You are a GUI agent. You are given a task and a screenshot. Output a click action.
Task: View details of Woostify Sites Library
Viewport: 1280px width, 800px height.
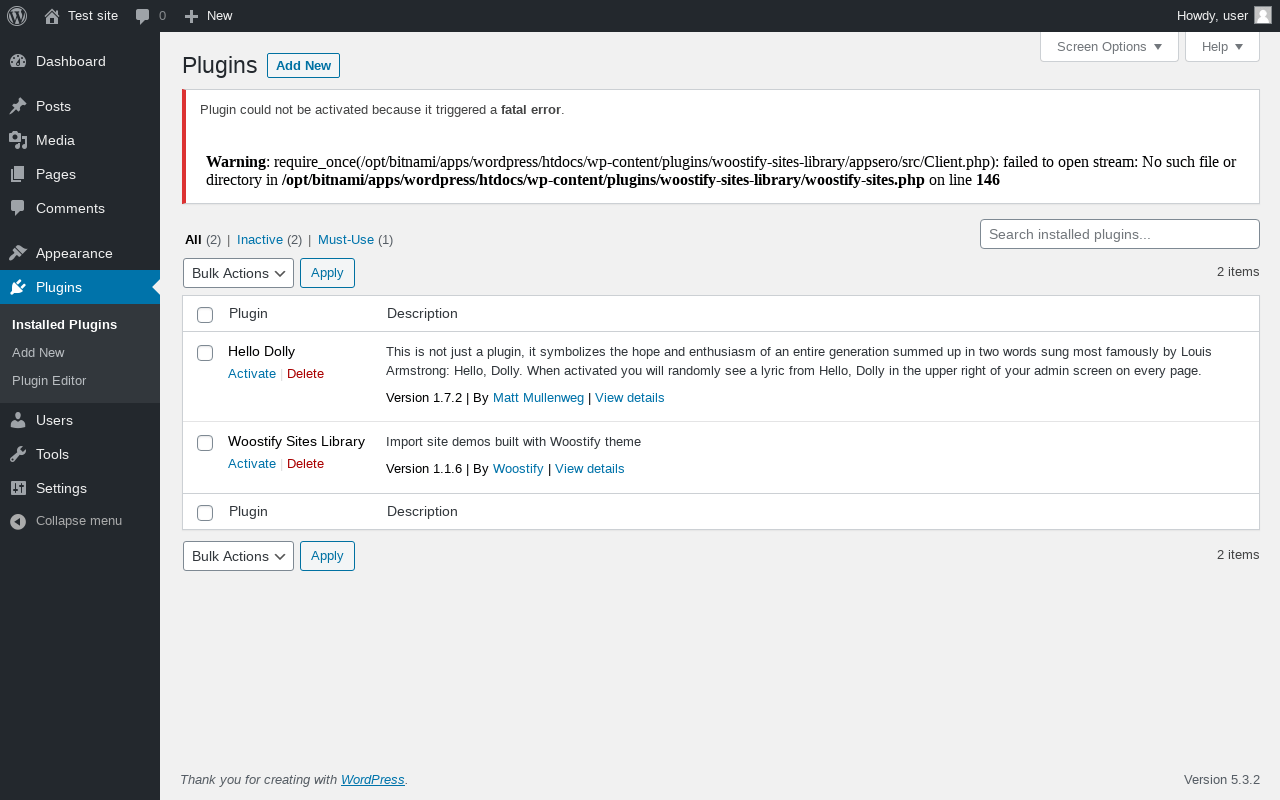click(590, 468)
